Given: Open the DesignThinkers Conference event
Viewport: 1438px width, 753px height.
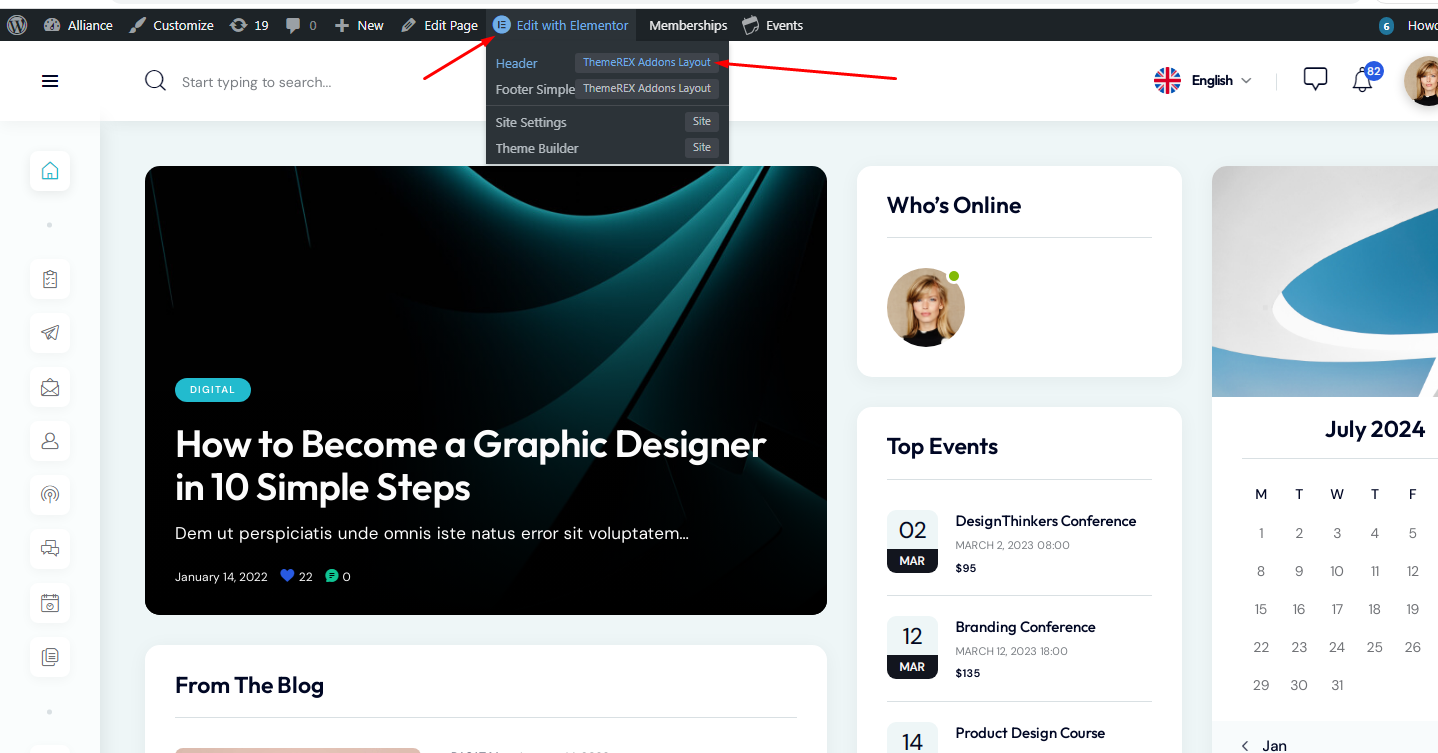Looking at the screenshot, I should (x=1046, y=521).
